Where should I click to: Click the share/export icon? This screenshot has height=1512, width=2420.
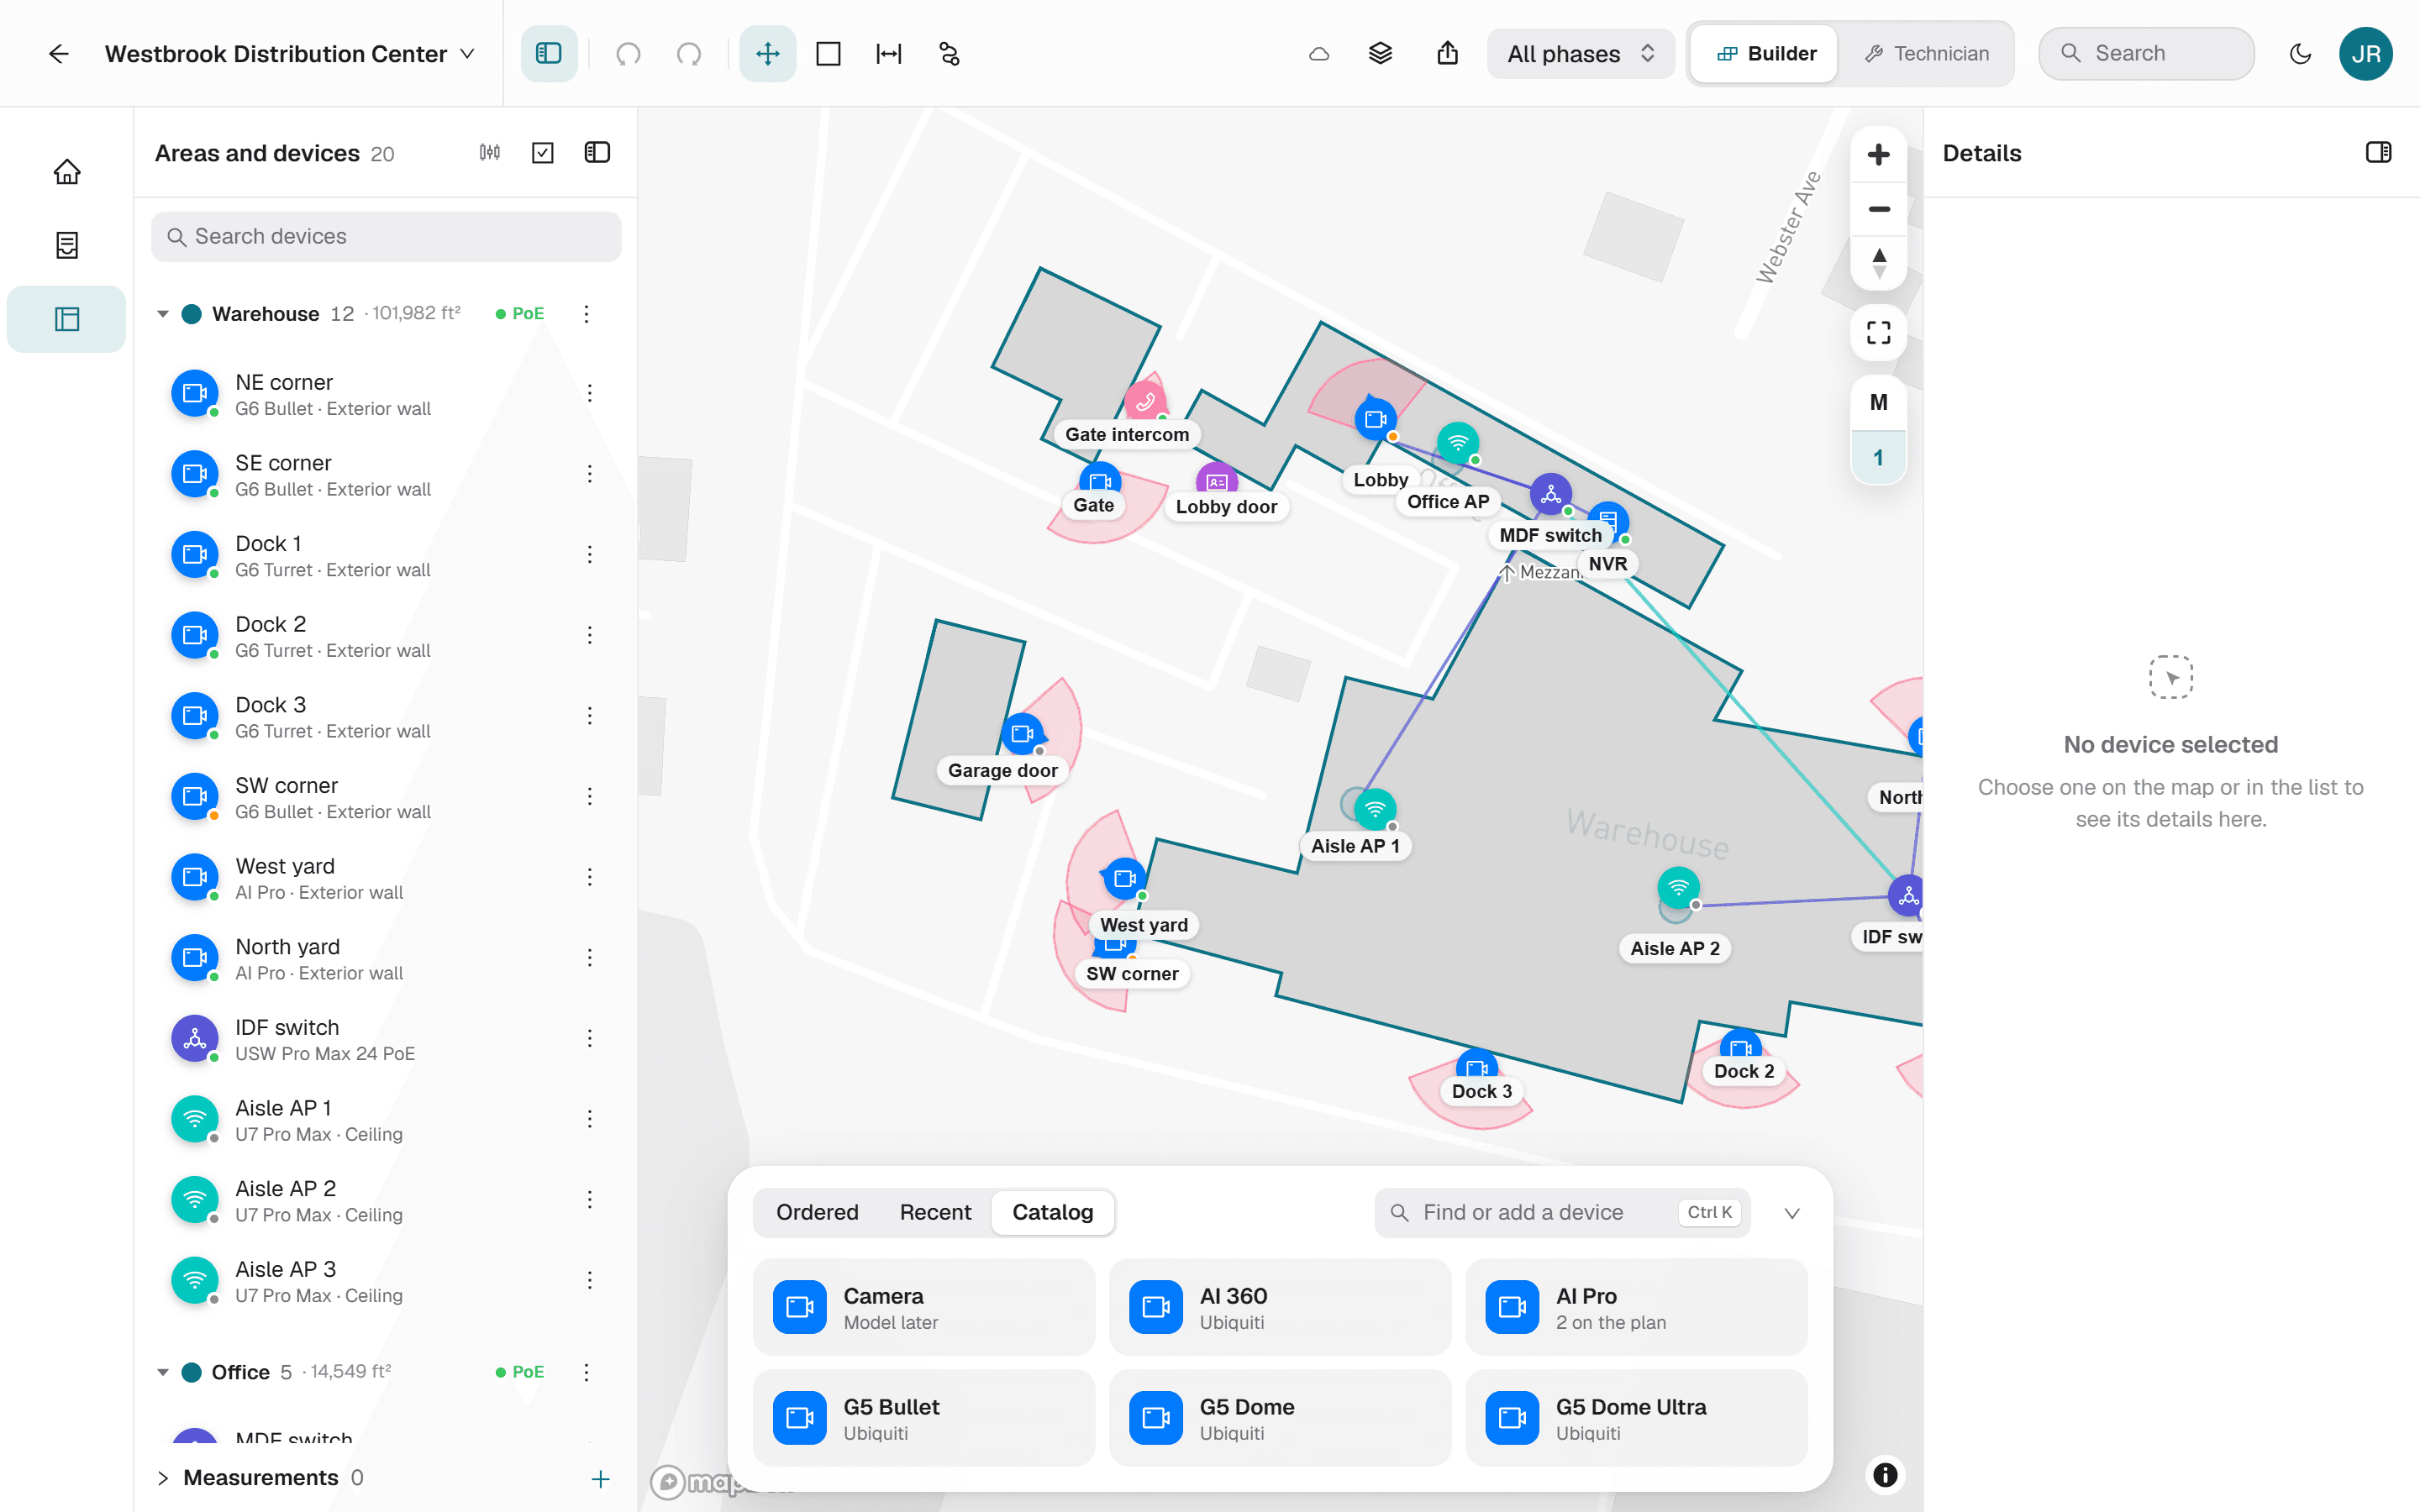tap(1447, 54)
